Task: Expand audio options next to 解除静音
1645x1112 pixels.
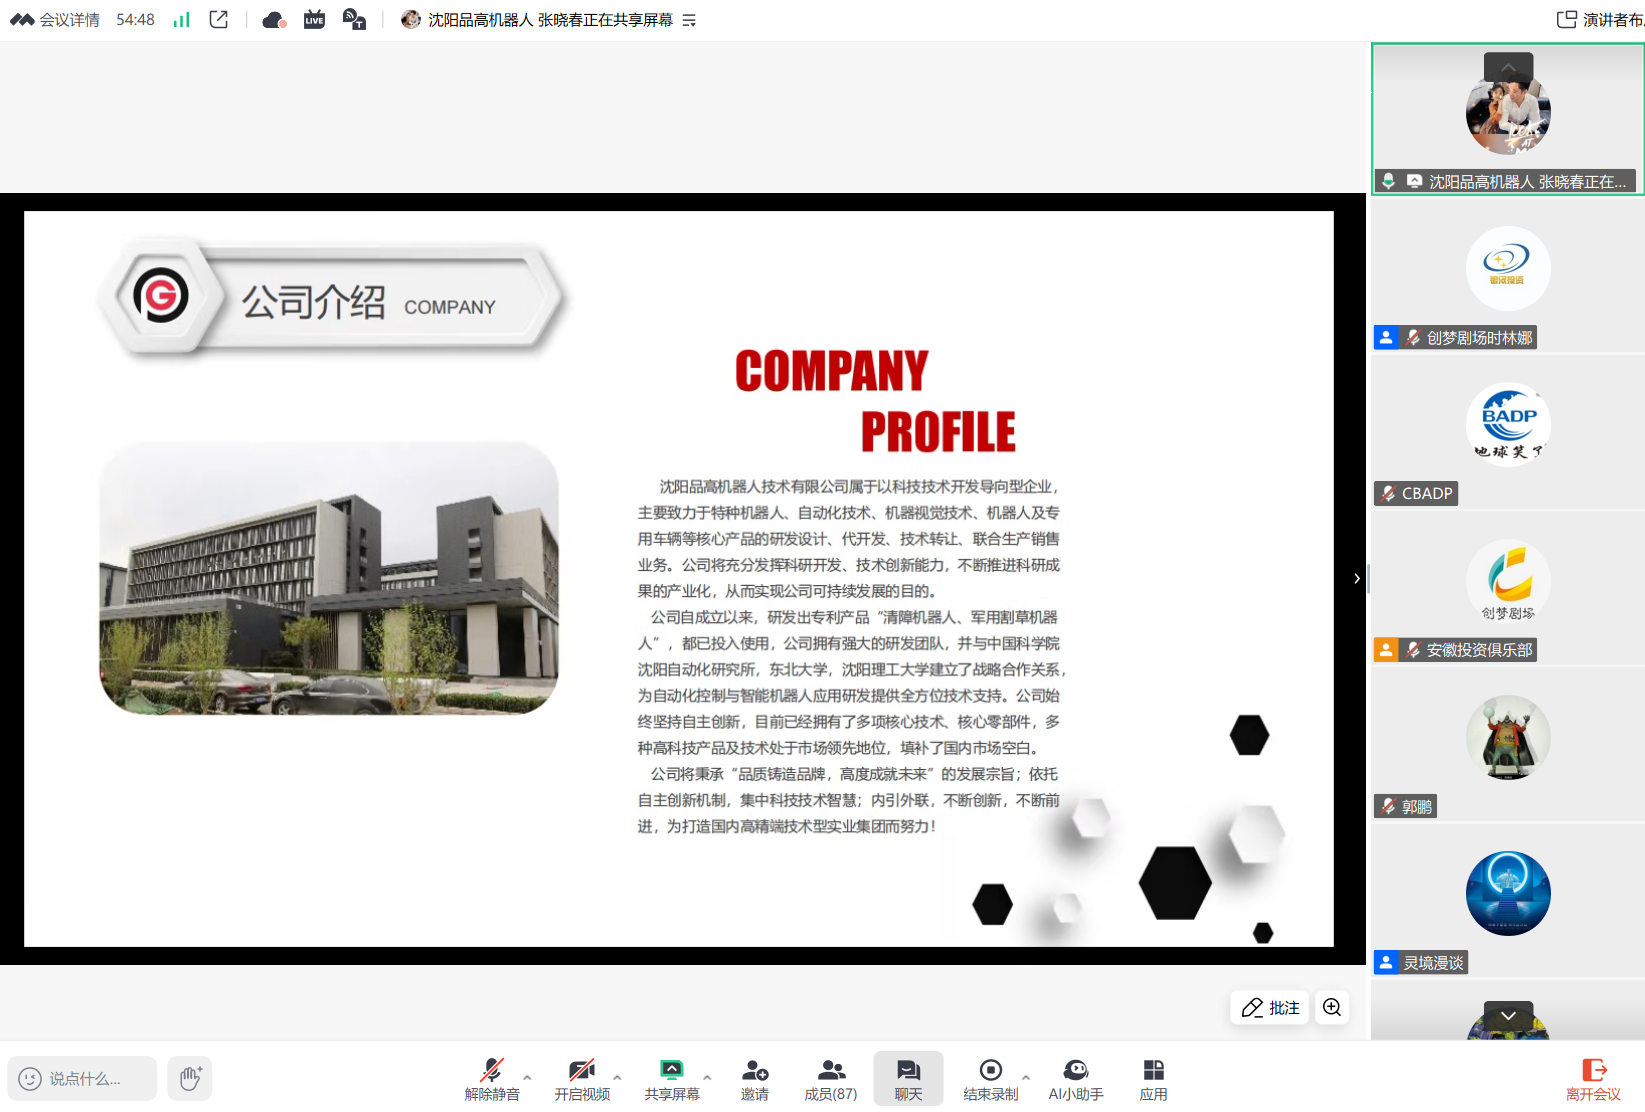Action: 527,1077
